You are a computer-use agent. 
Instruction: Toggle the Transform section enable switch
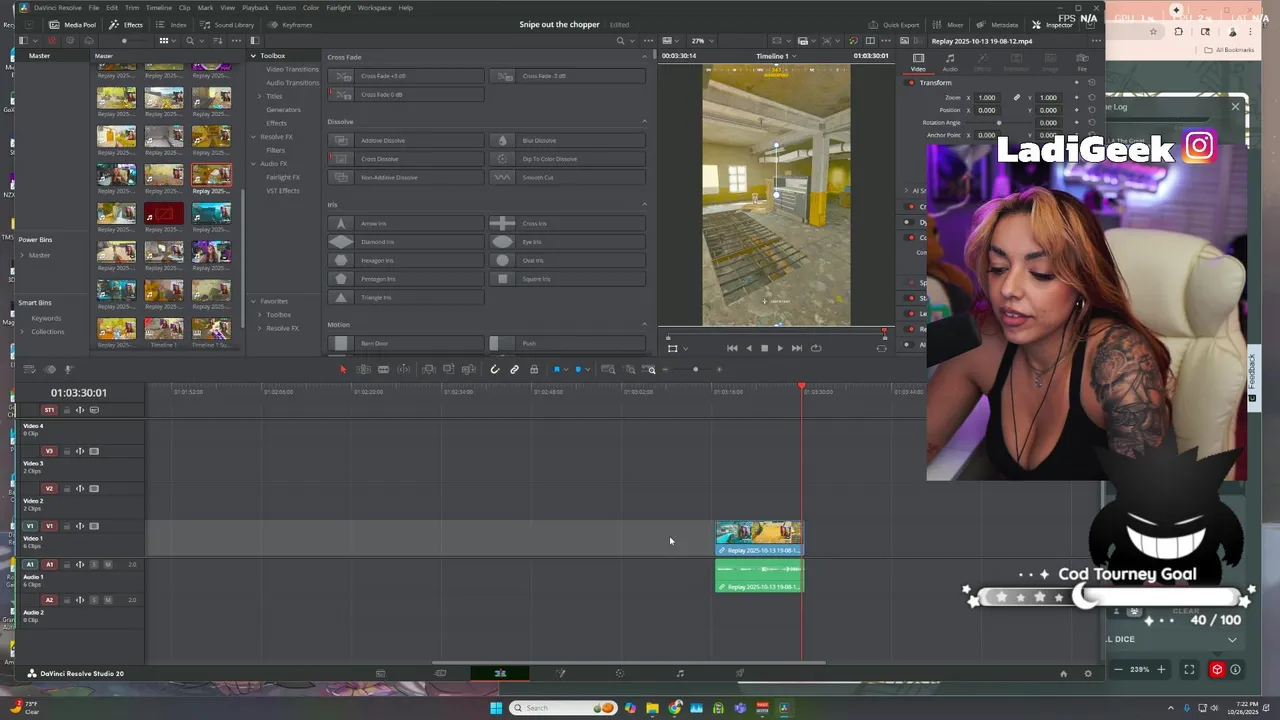click(911, 83)
